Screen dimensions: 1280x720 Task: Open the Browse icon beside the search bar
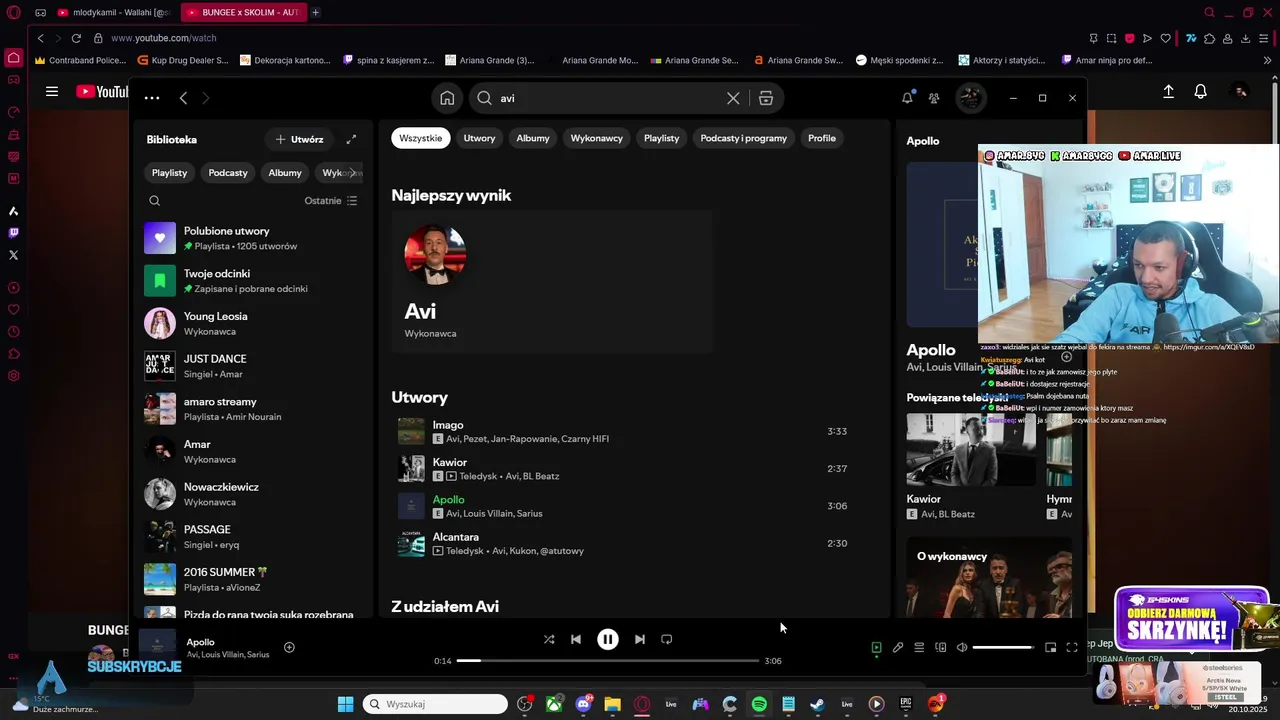[766, 98]
